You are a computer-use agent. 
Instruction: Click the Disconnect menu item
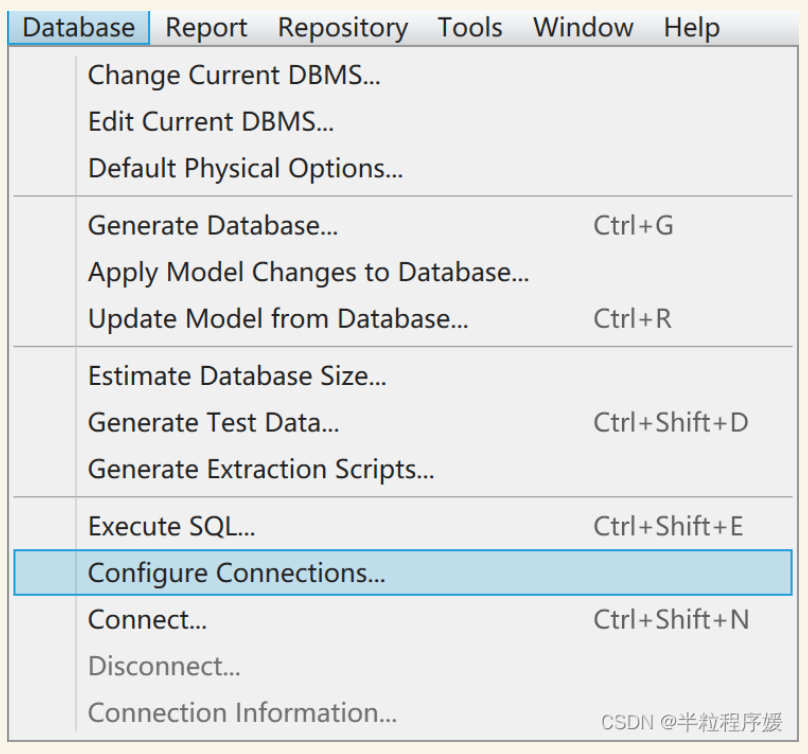(164, 666)
